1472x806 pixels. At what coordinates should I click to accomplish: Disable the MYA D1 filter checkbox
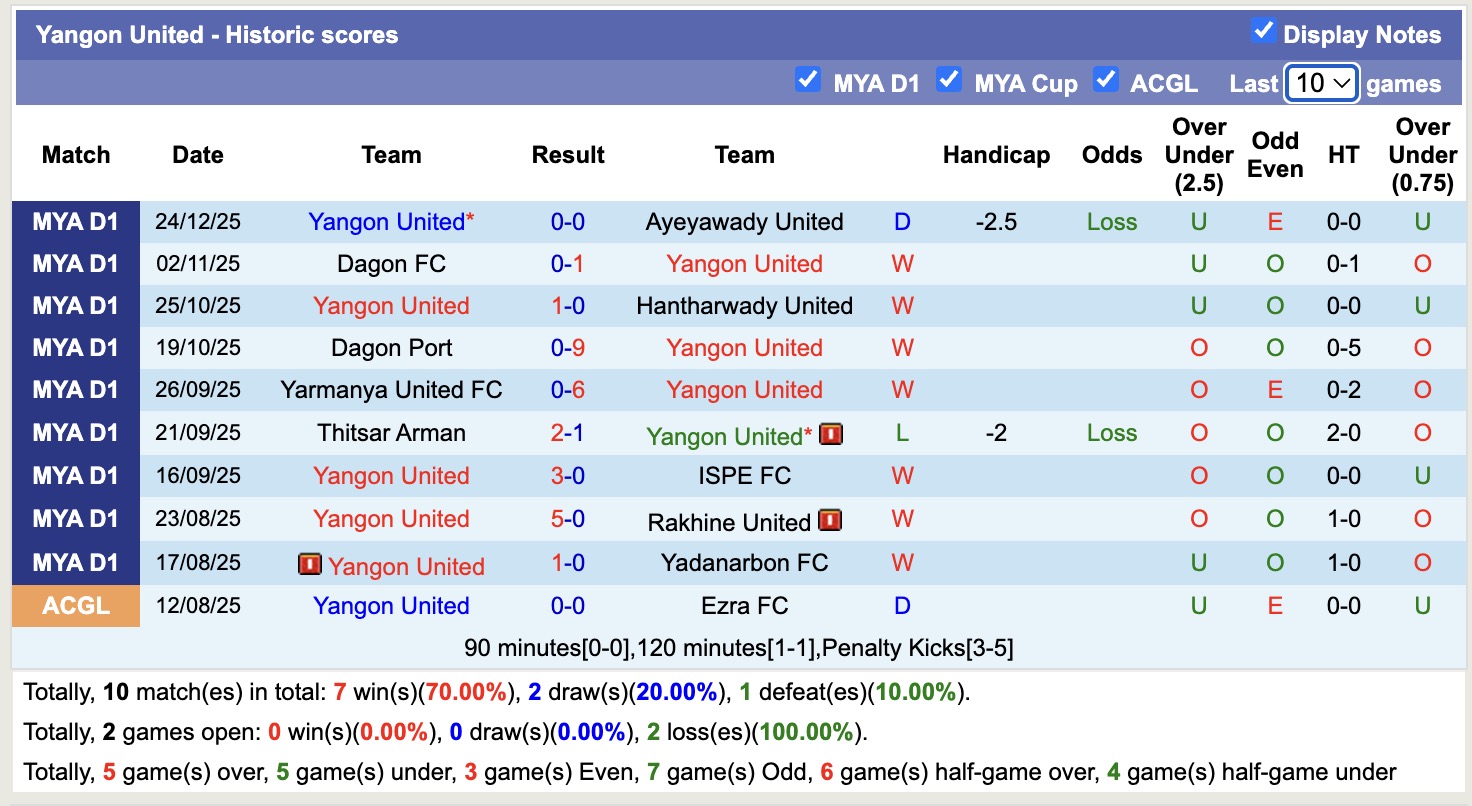(x=808, y=80)
